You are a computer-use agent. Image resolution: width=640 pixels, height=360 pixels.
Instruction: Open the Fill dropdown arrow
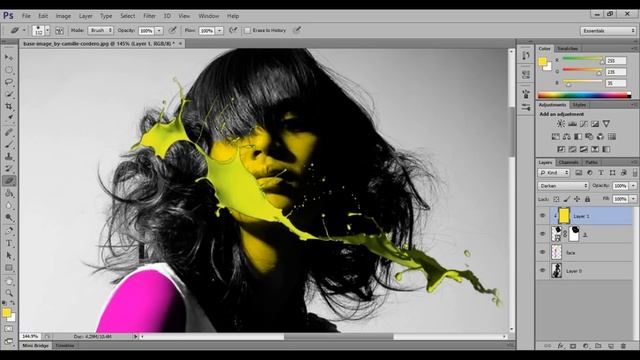coord(633,199)
